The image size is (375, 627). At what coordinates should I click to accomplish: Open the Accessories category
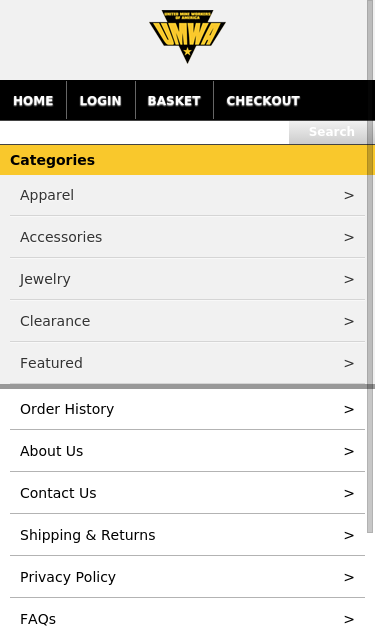(x=187, y=237)
